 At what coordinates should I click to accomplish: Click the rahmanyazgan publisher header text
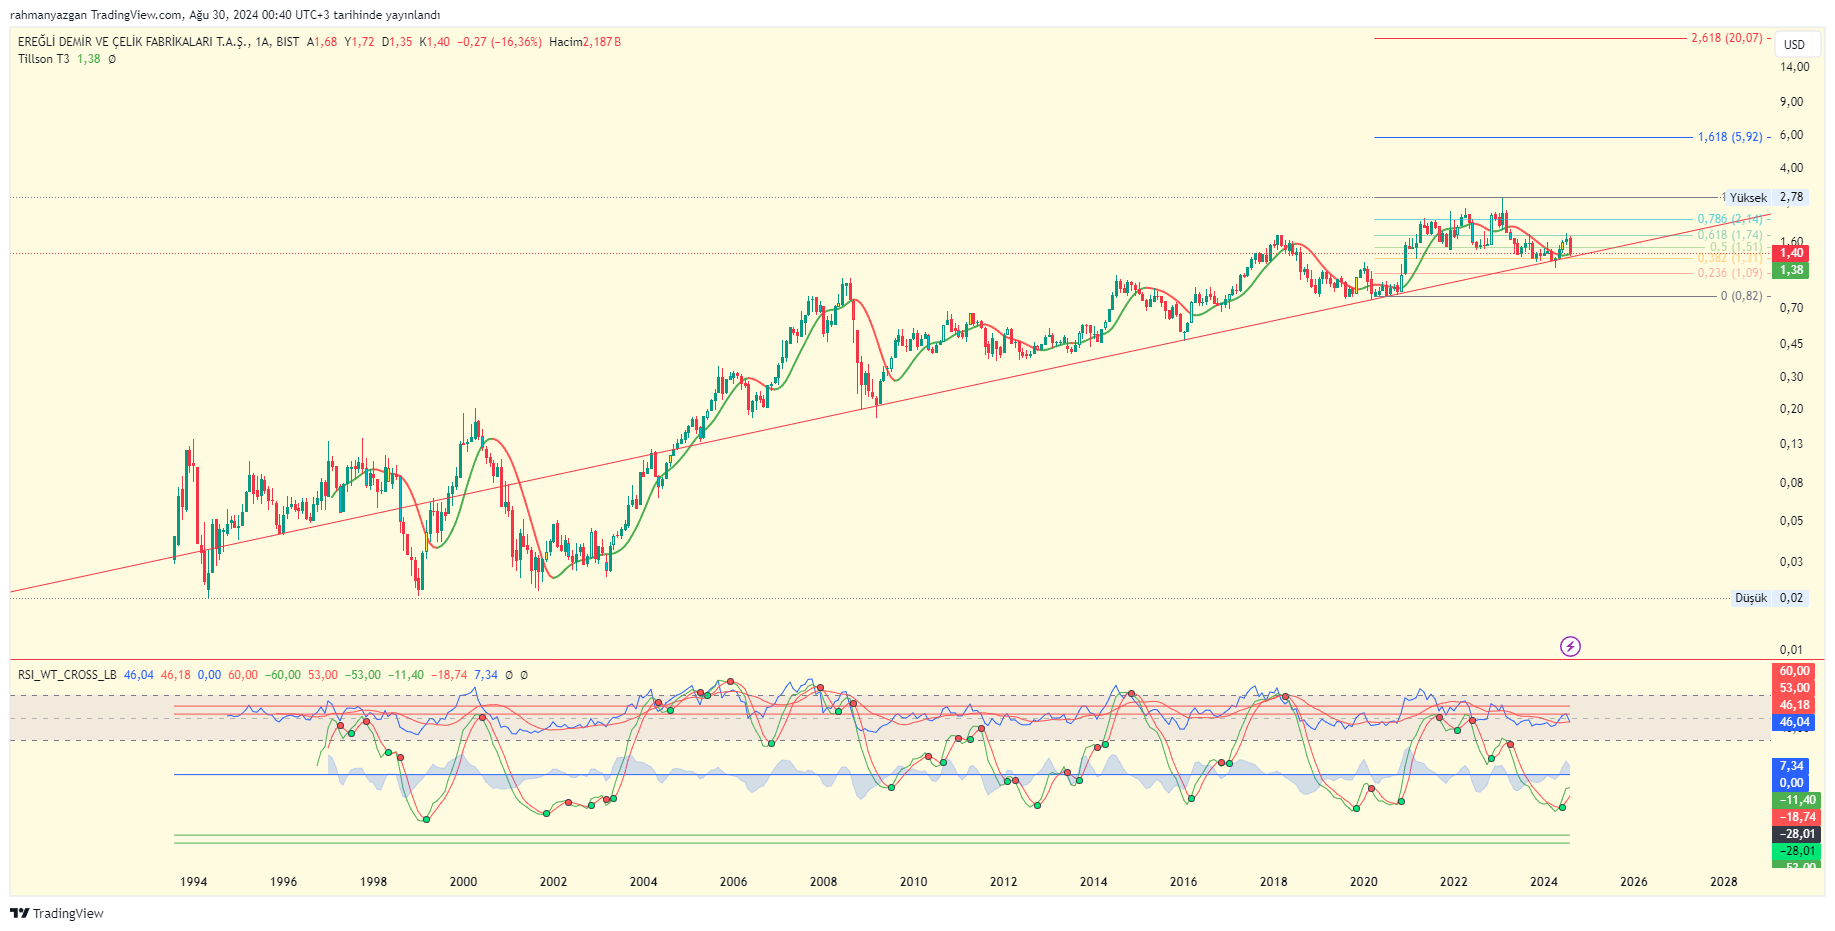pyautogui.click(x=225, y=15)
